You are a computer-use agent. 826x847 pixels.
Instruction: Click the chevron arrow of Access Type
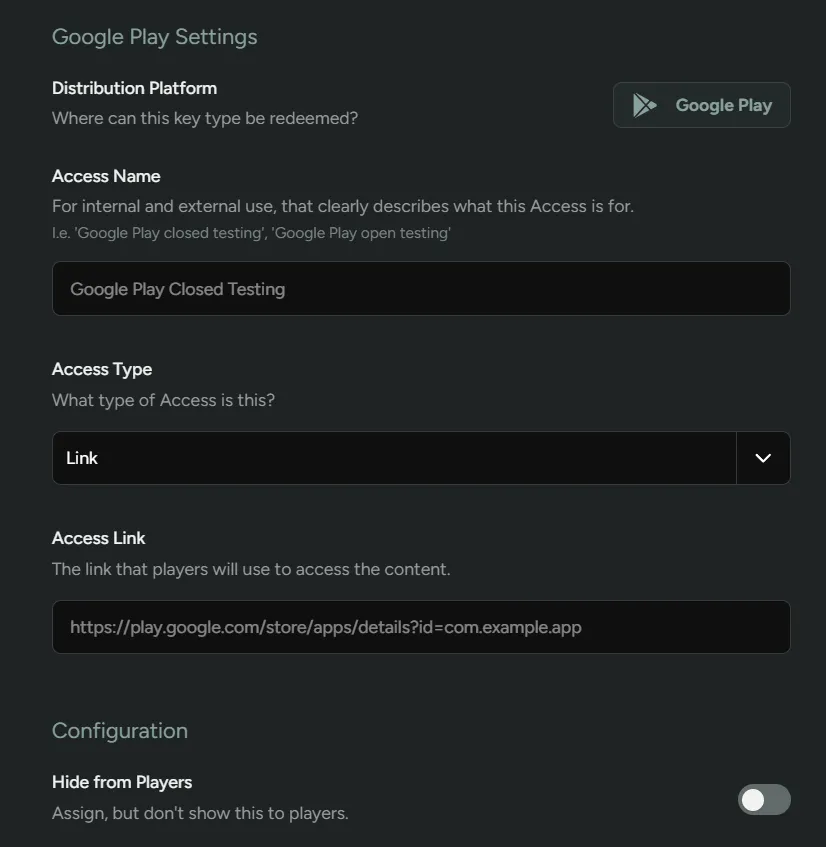click(763, 458)
